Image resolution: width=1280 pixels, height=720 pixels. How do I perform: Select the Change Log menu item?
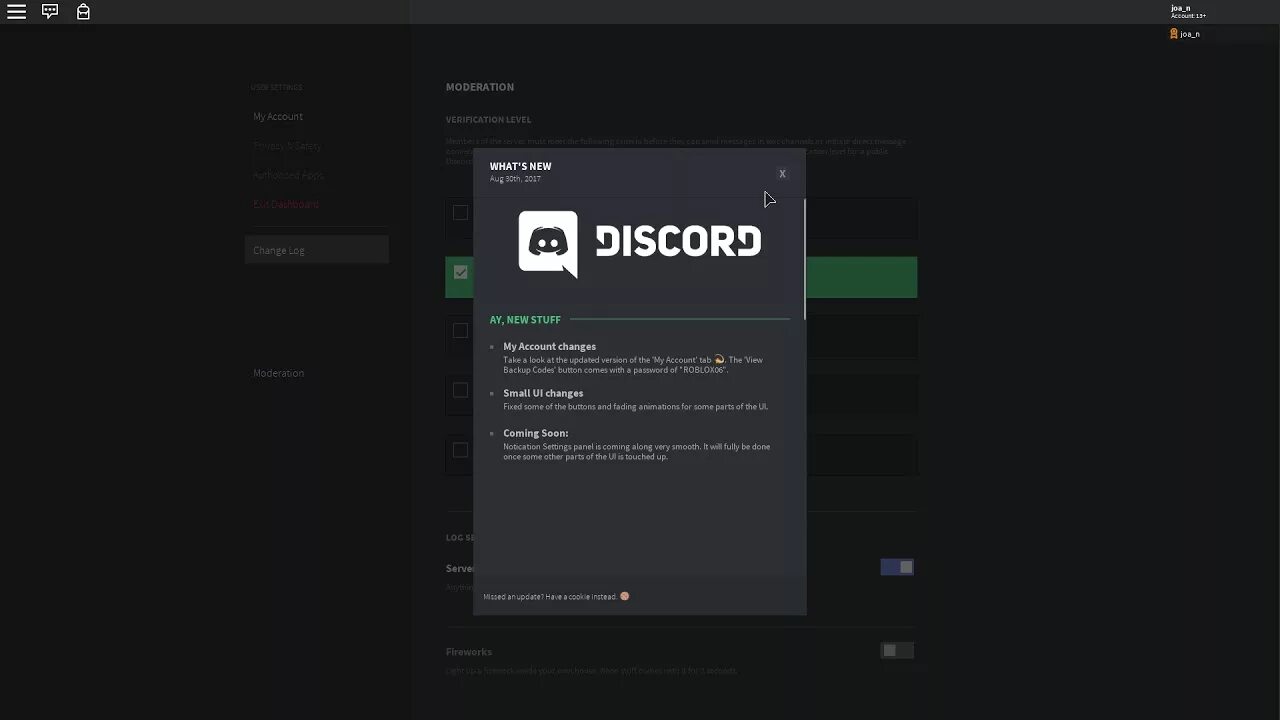[x=316, y=250]
